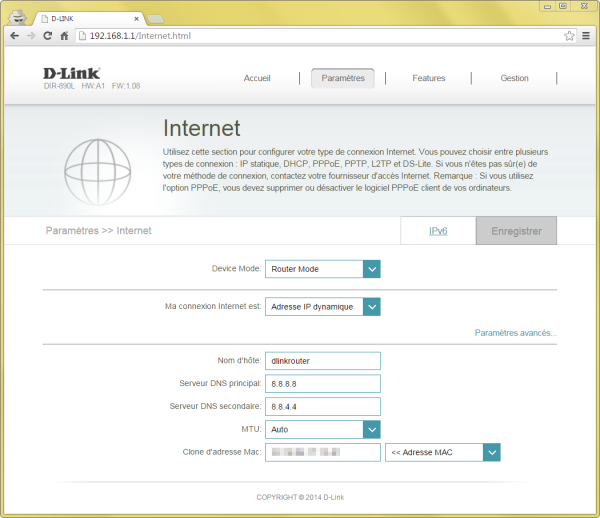Click the Nom d'hôte text field

[323, 361]
